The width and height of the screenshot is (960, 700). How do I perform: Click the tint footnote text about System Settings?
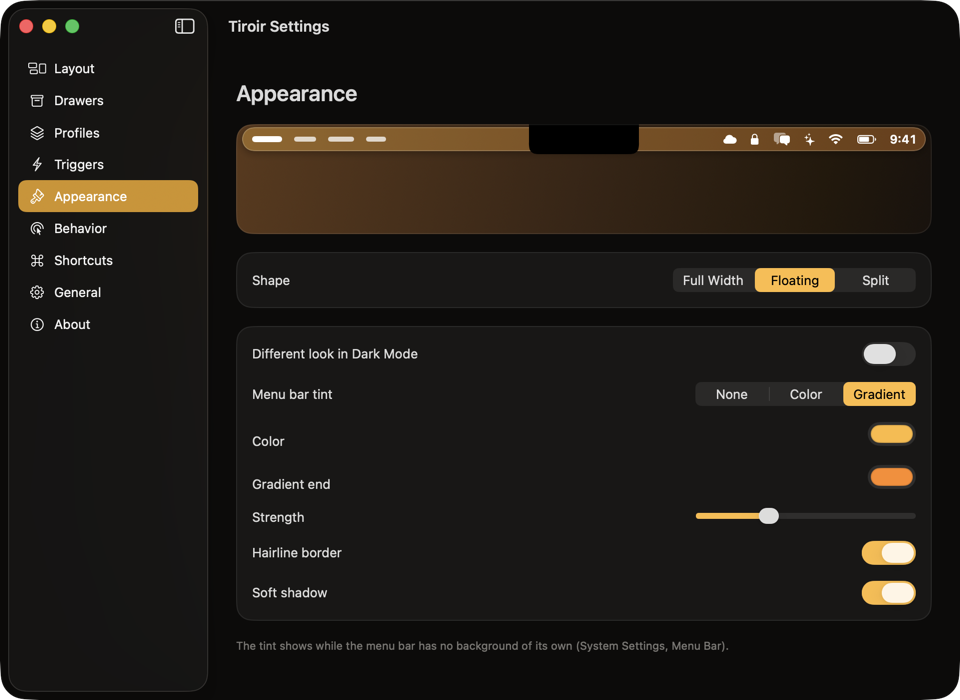coord(482,646)
